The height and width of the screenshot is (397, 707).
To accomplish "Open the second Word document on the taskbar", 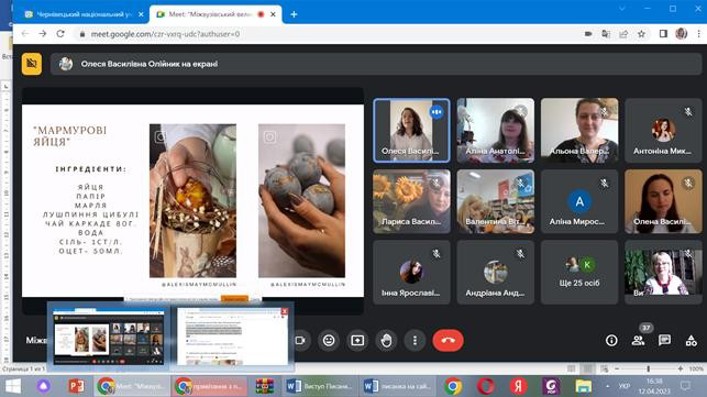I will [398, 387].
